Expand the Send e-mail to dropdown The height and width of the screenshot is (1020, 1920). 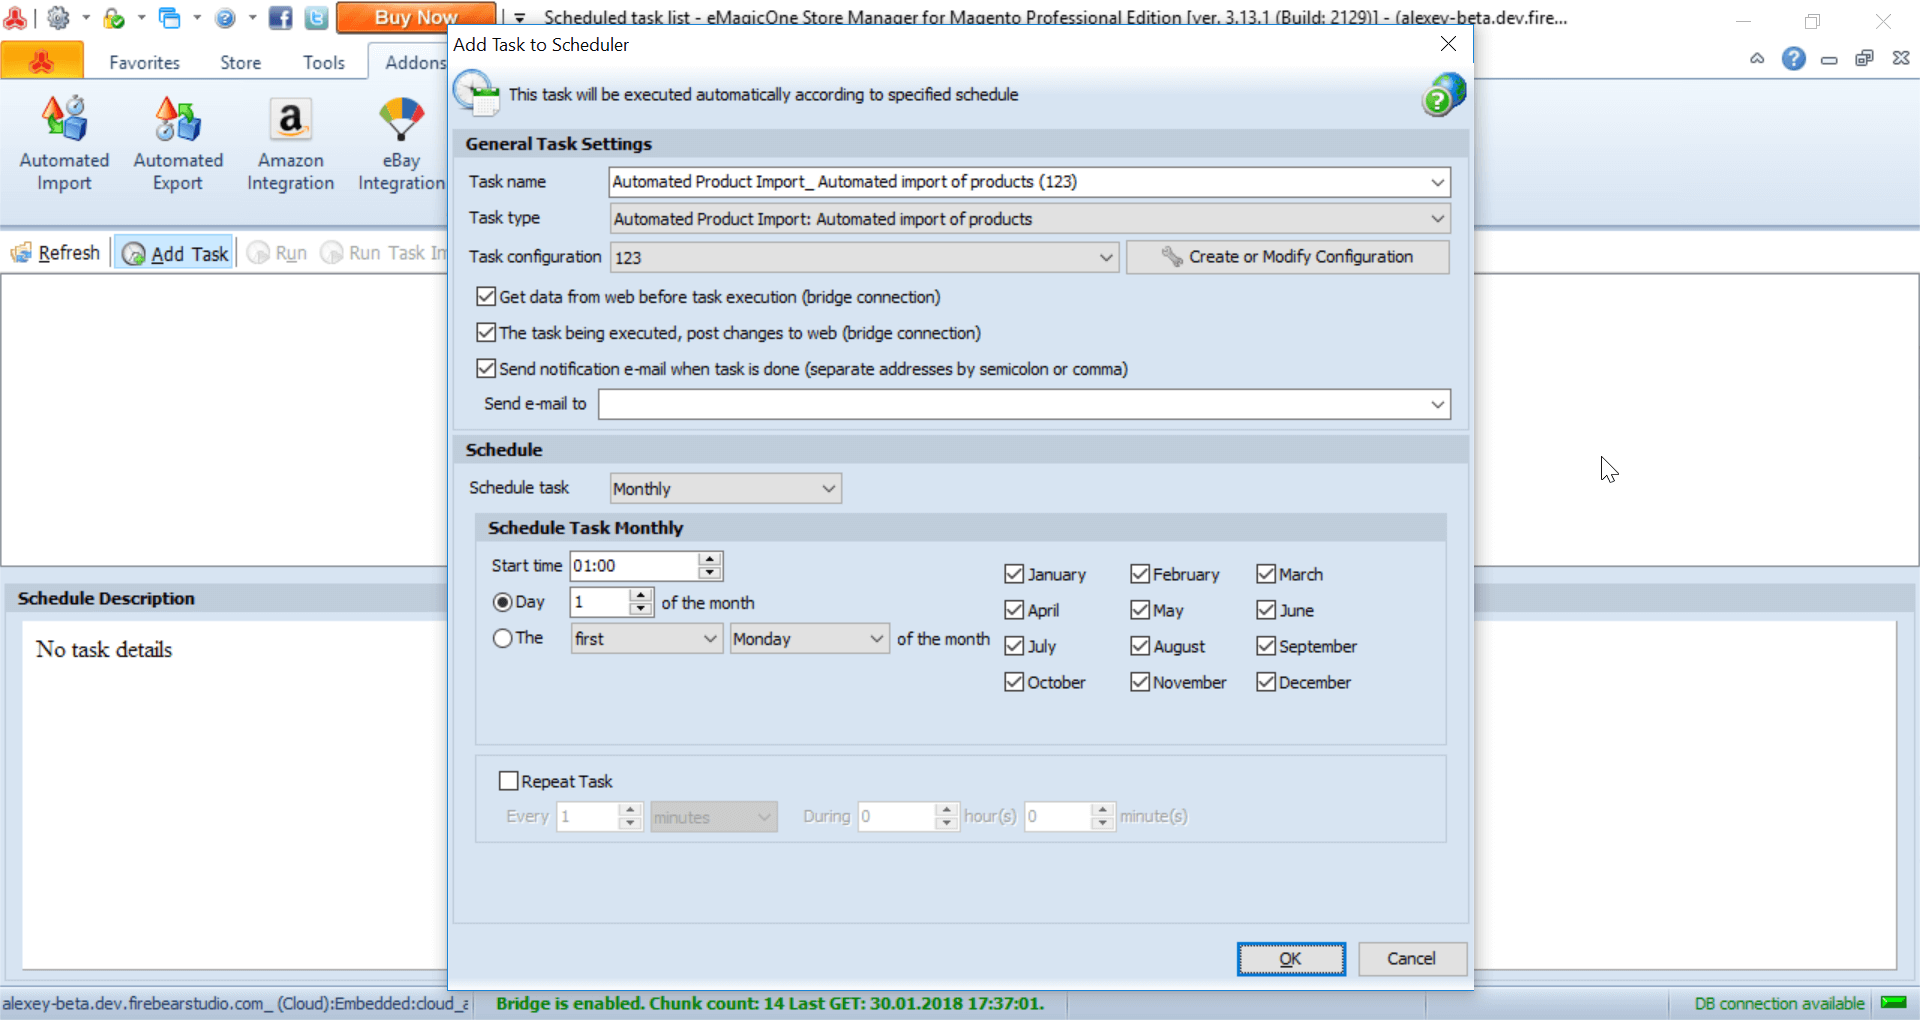pyautogui.click(x=1437, y=404)
